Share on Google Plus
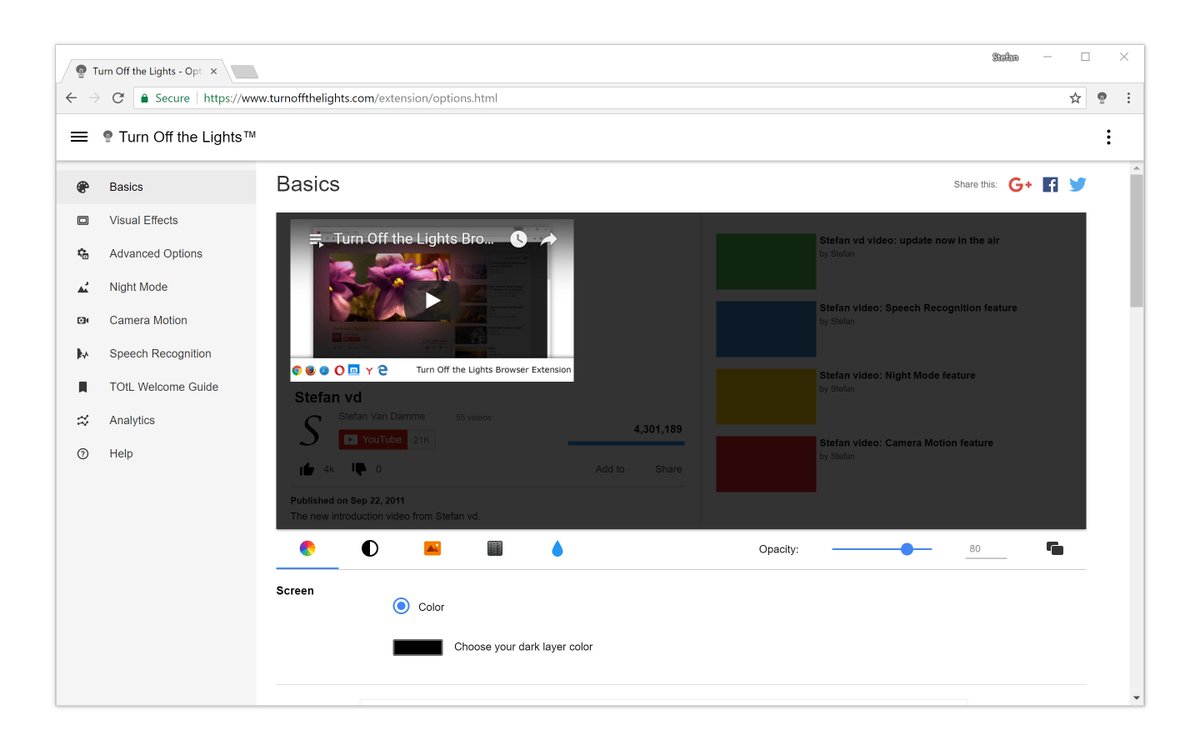1200x750 pixels. coord(1020,184)
